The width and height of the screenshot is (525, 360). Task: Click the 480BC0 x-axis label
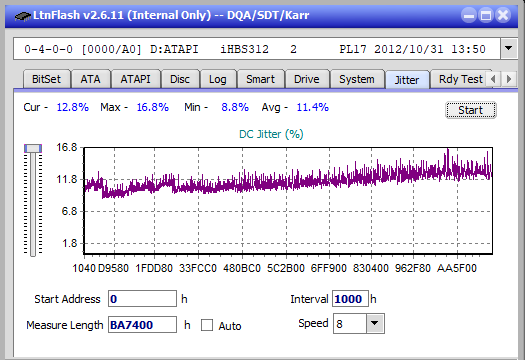tap(242, 268)
